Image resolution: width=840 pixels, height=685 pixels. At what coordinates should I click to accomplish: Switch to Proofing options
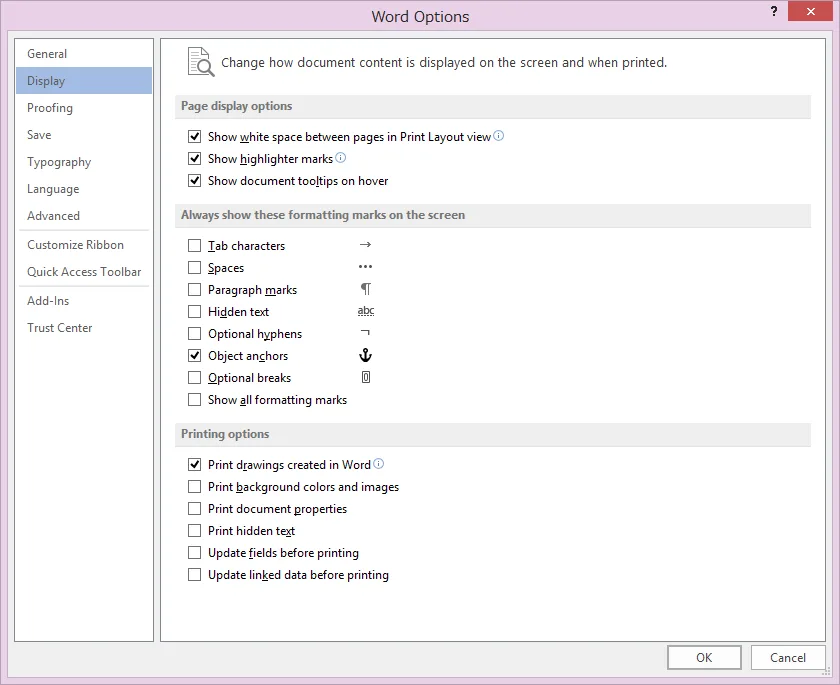click(84, 108)
